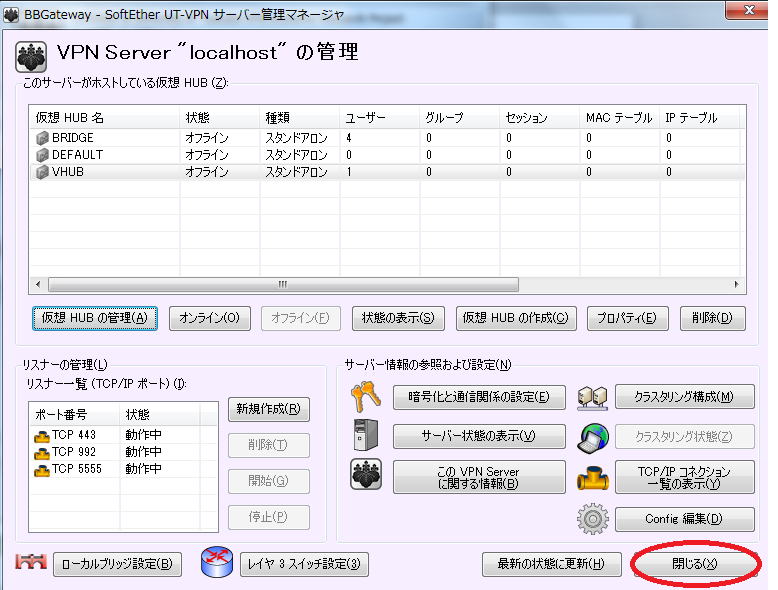Click スタンドアロン in the BRIDGE row
The image size is (778, 590).
coord(297,138)
